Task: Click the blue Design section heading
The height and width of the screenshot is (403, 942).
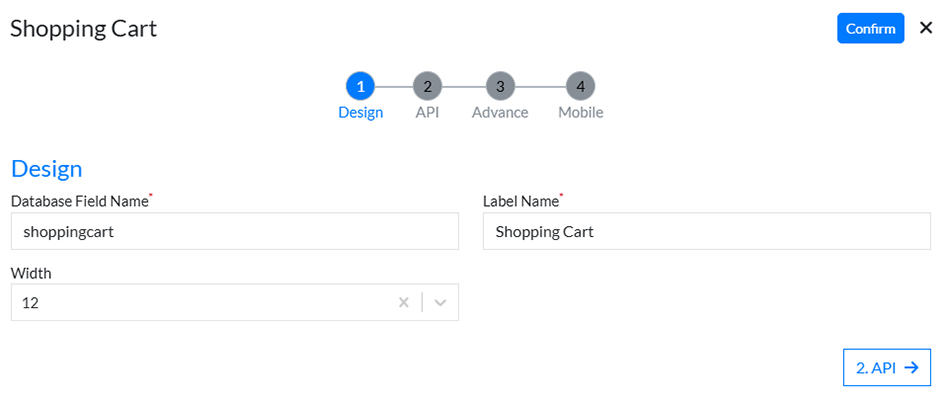Action: 46,168
